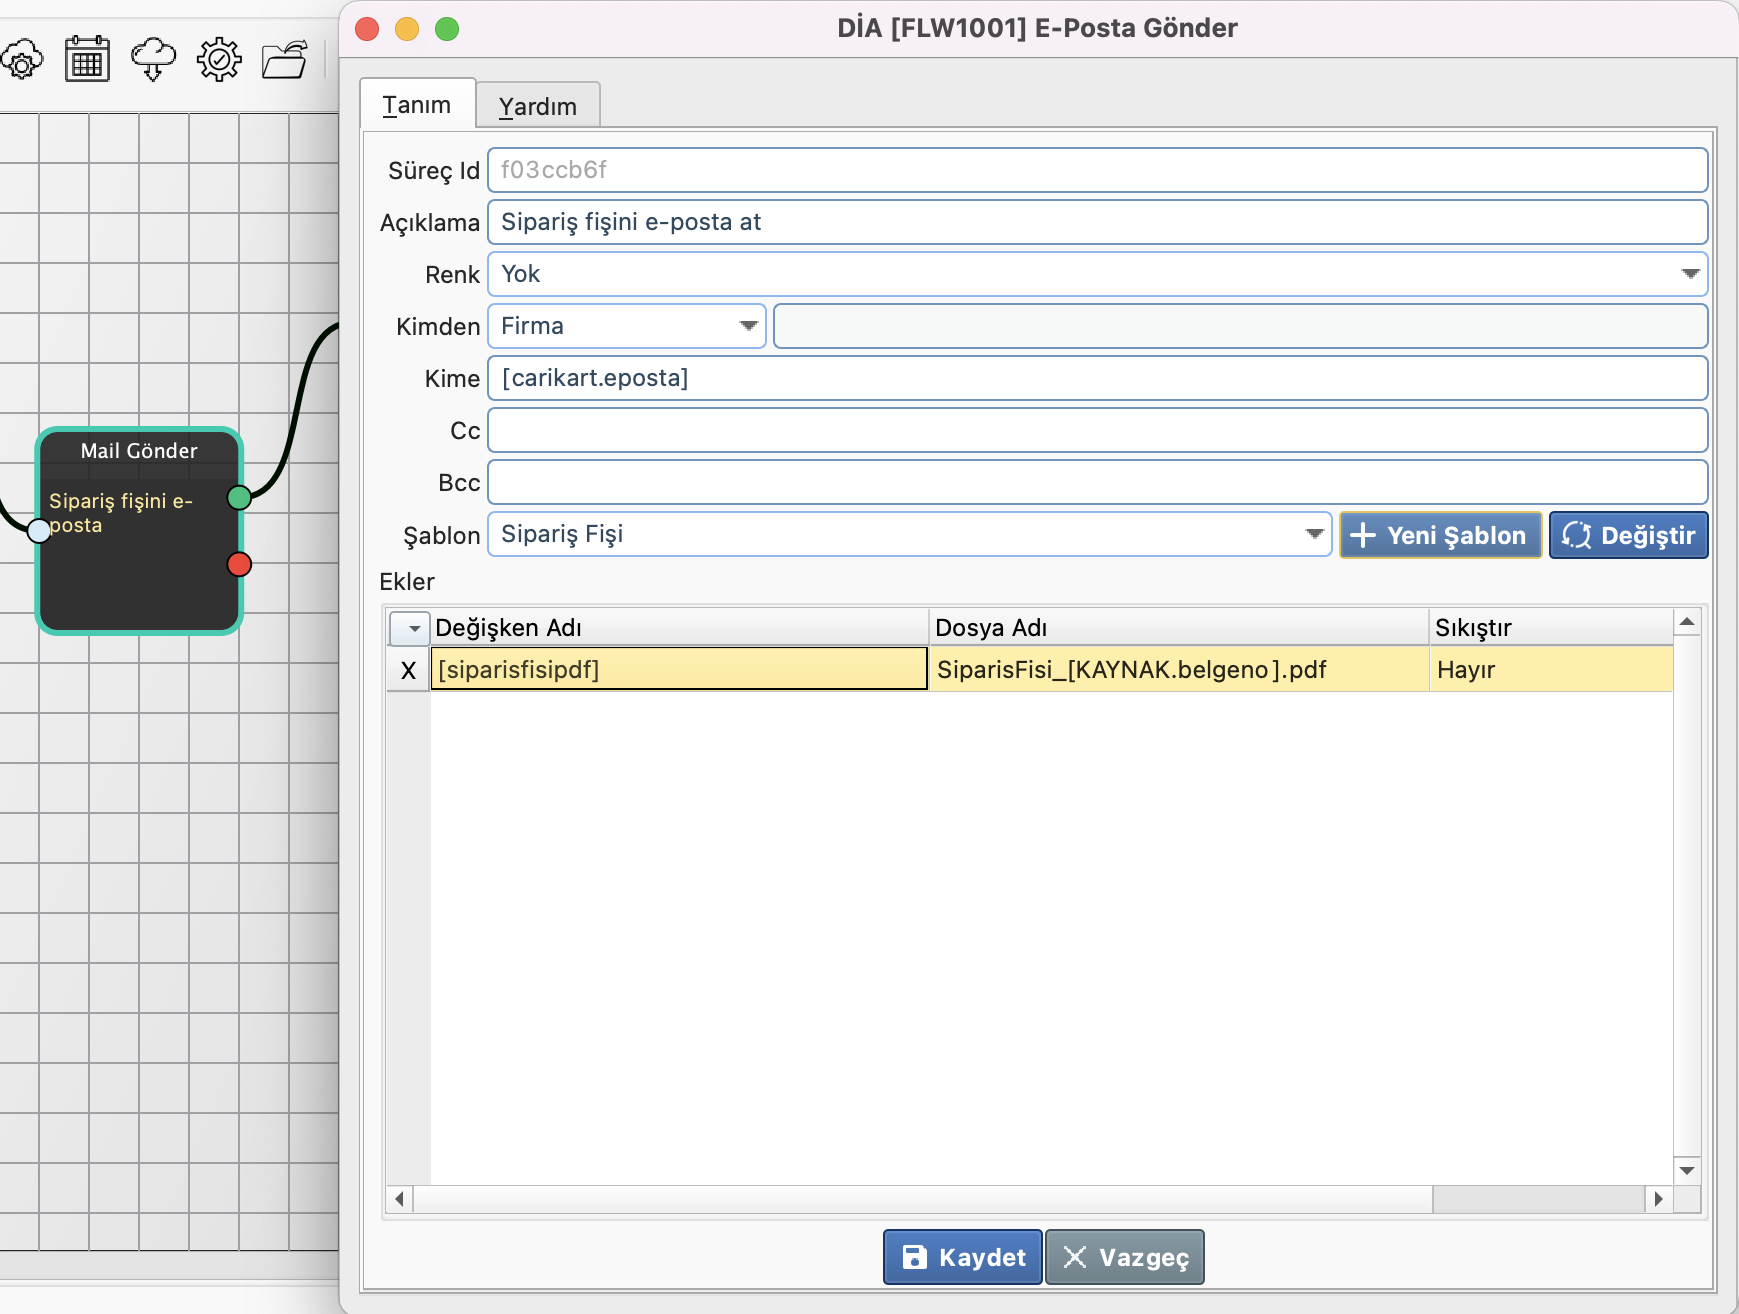
Task: Click into the Cc input field
Action: (1096, 430)
